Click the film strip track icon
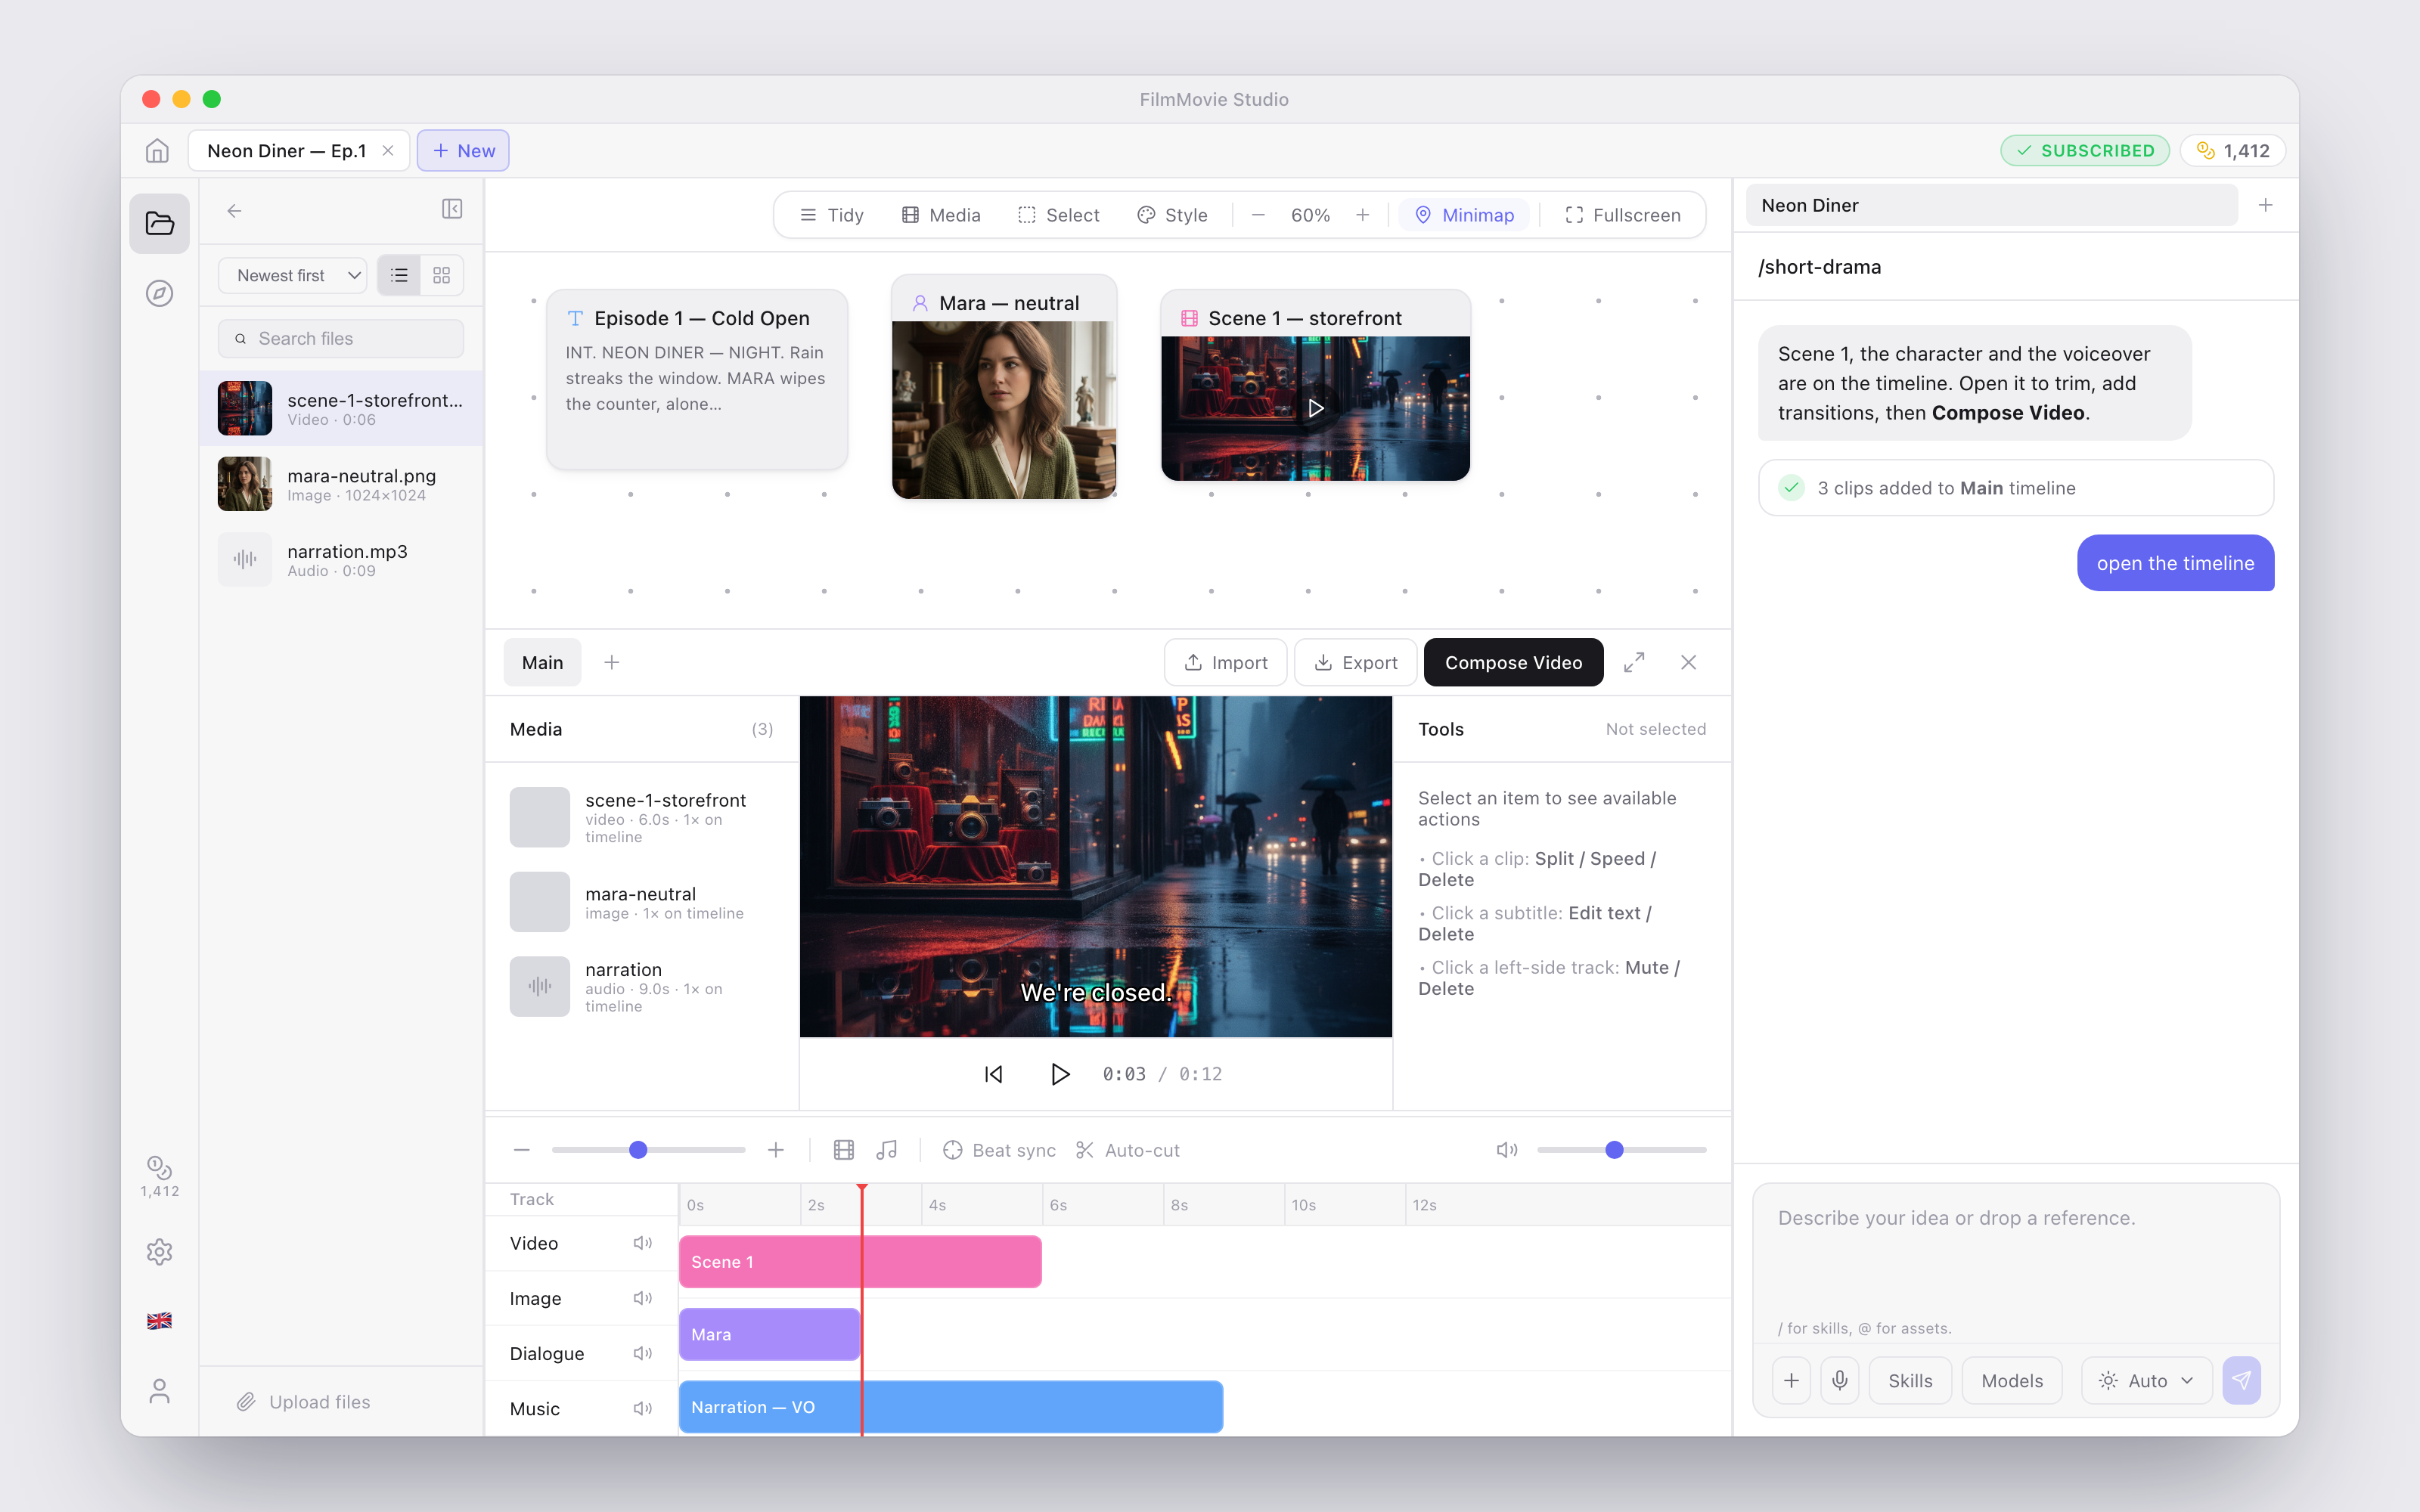This screenshot has height=1512, width=2420. click(844, 1150)
